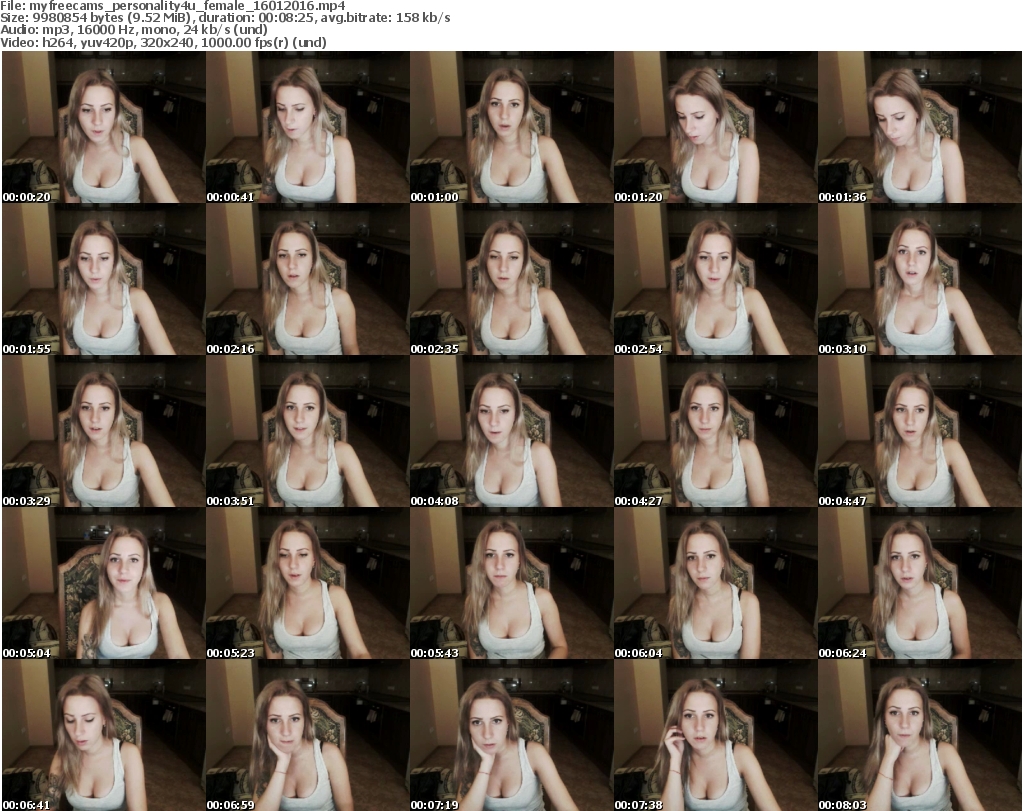Select the thumbnail timestamped 00:01:36
Screen dimensions: 1024x811
tap(920, 127)
